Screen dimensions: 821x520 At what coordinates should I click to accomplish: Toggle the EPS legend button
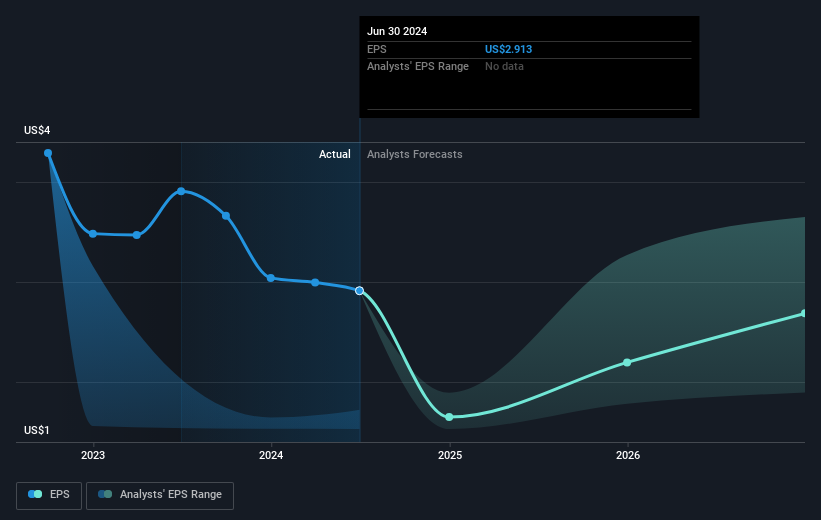(49, 495)
